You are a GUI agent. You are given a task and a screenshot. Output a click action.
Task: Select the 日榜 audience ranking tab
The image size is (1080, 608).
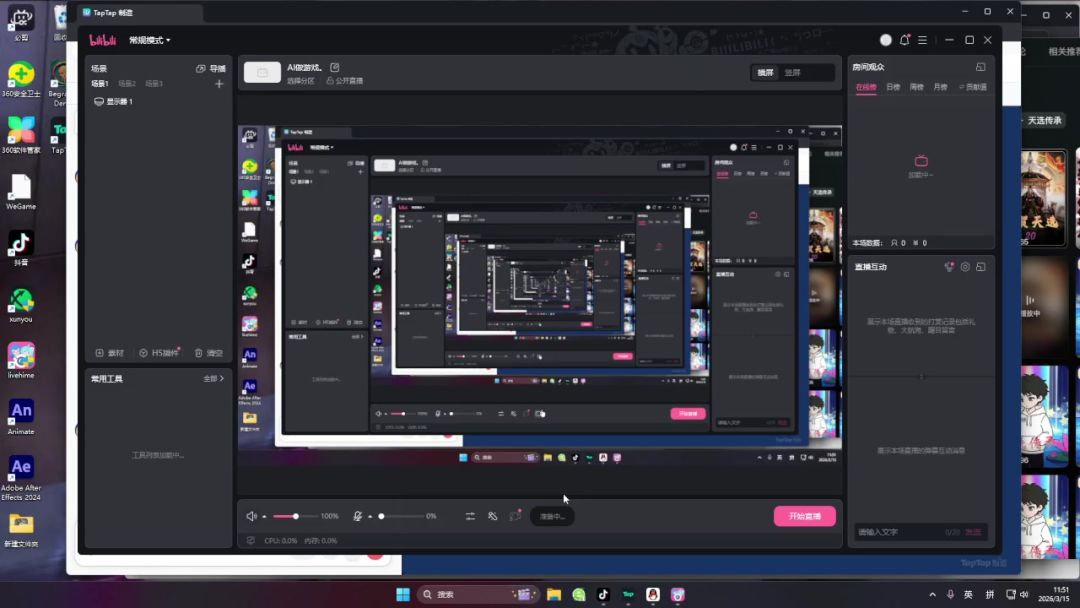(893, 87)
